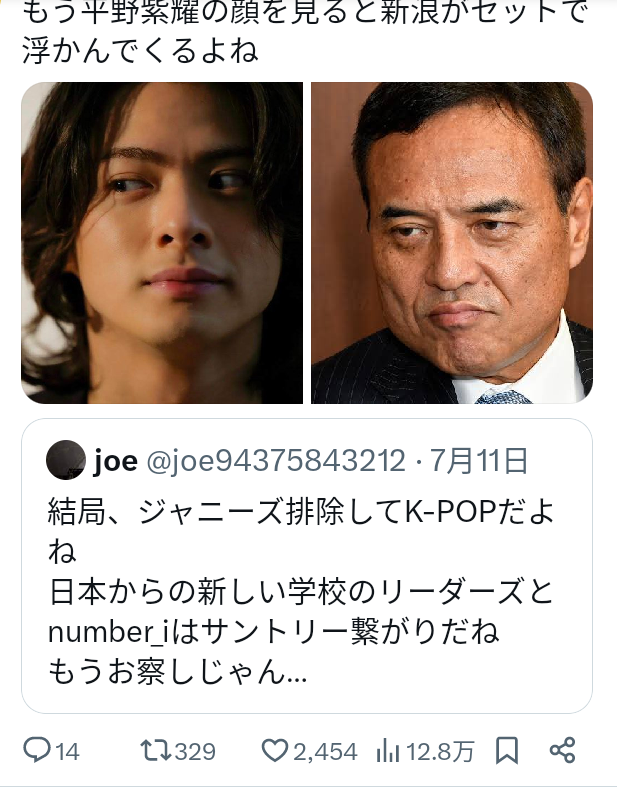Click the 12.8万 views count
This screenshot has height=794, width=617.
440,751
